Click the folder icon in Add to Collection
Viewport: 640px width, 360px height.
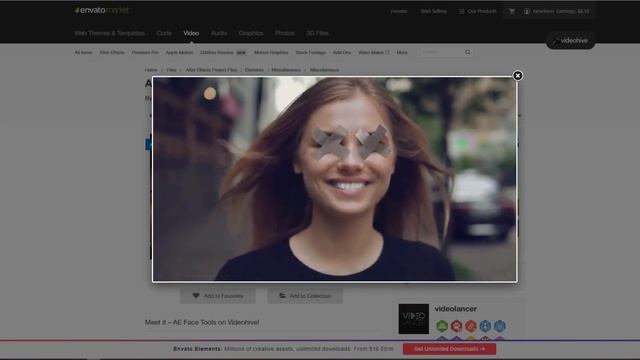pyautogui.click(x=282, y=296)
